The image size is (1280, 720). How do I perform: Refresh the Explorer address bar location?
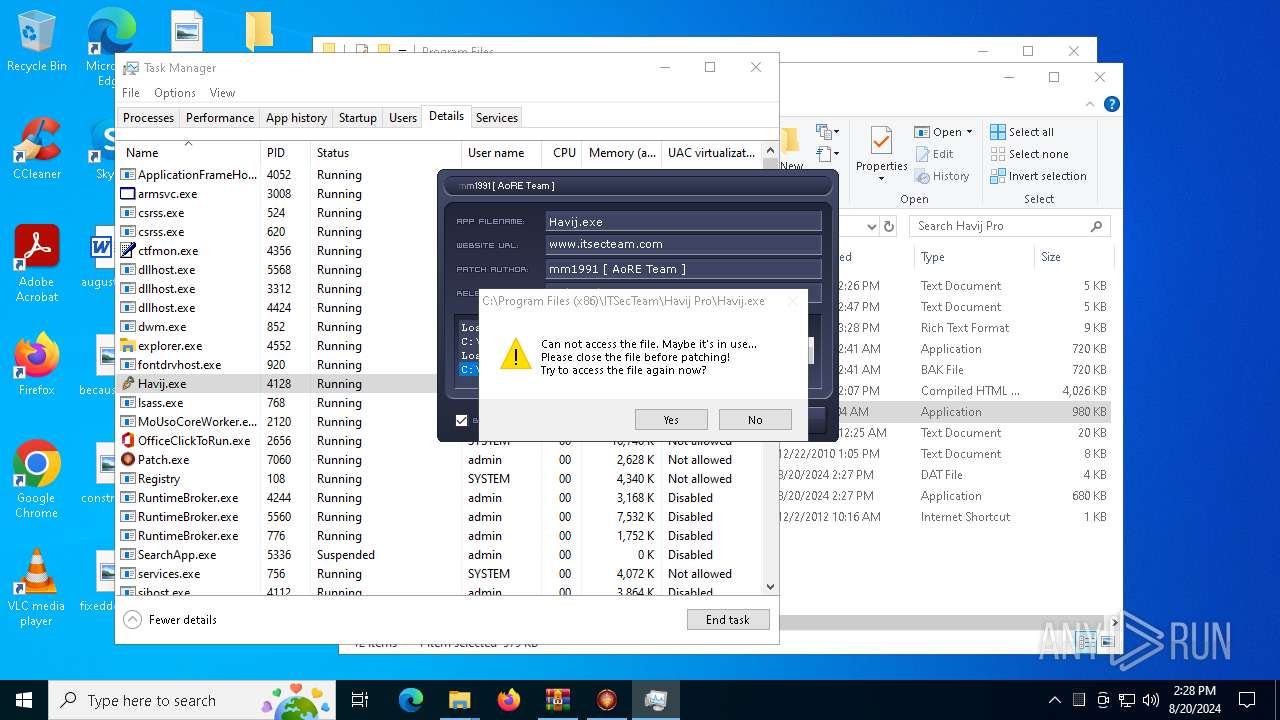(887, 226)
